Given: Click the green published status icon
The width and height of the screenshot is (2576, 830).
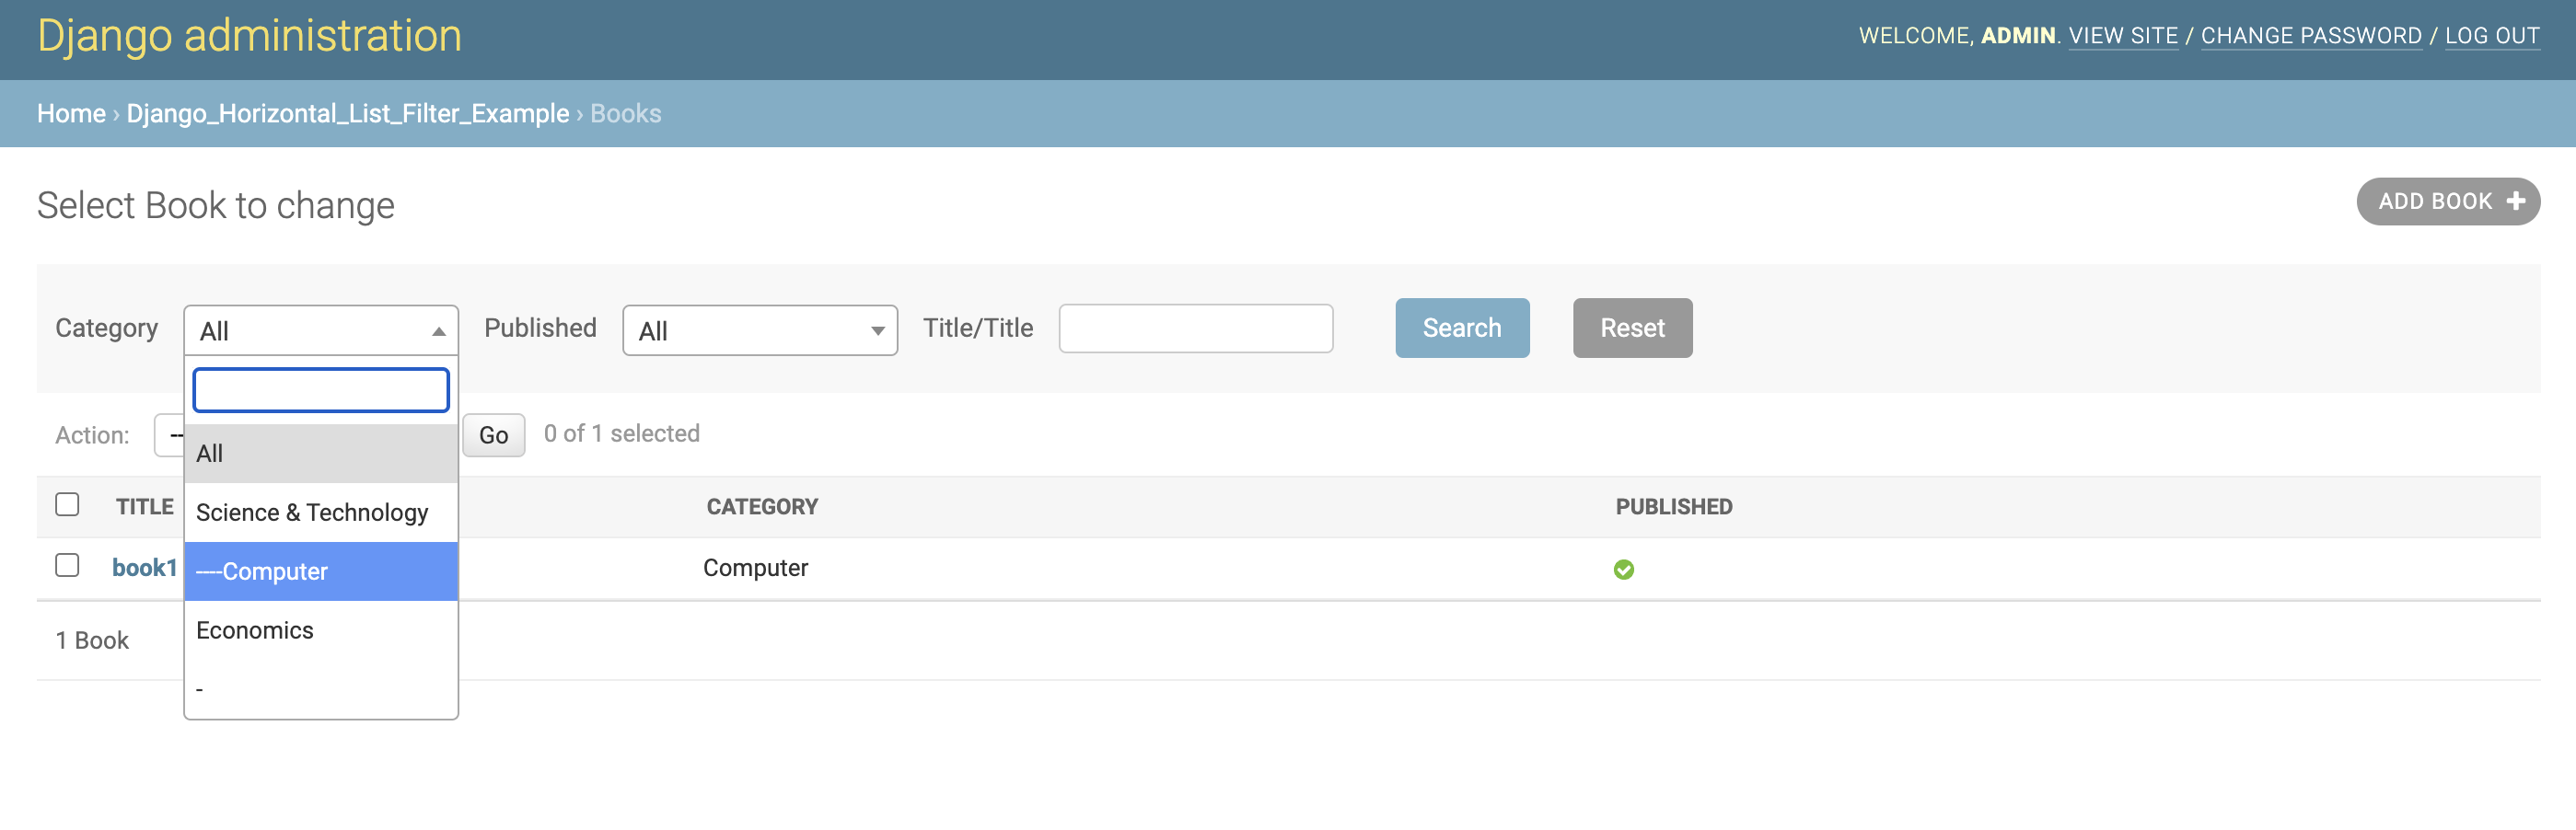Looking at the screenshot, I should point(1623,569).
